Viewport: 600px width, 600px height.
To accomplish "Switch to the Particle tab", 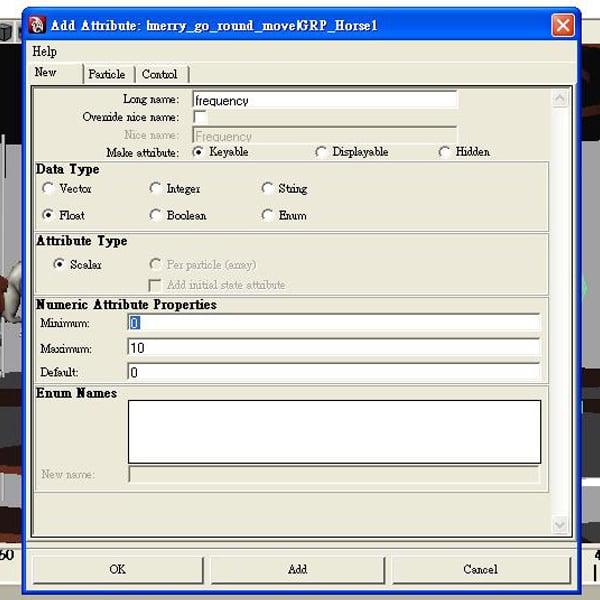I will (107, 74).
